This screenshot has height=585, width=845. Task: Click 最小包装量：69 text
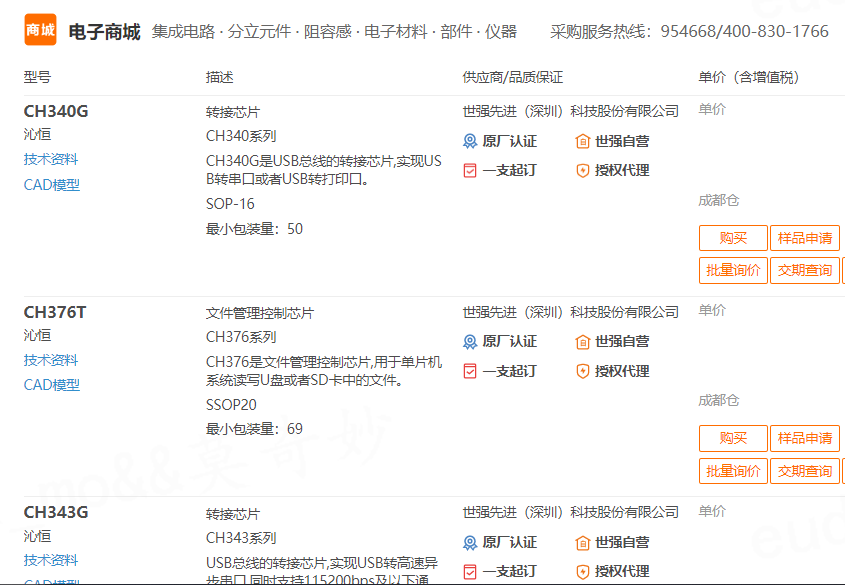click(254, 429)
